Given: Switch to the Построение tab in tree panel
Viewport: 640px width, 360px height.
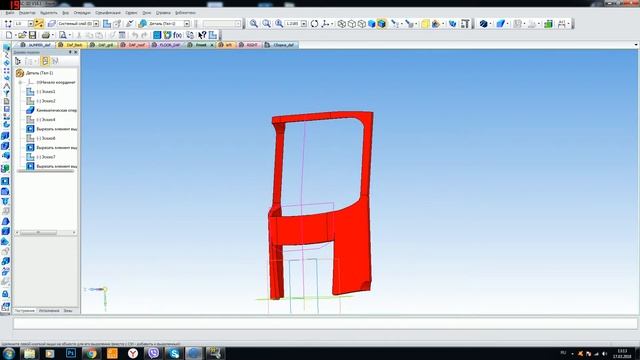Looking at the screenshot, I should point(25,311).
